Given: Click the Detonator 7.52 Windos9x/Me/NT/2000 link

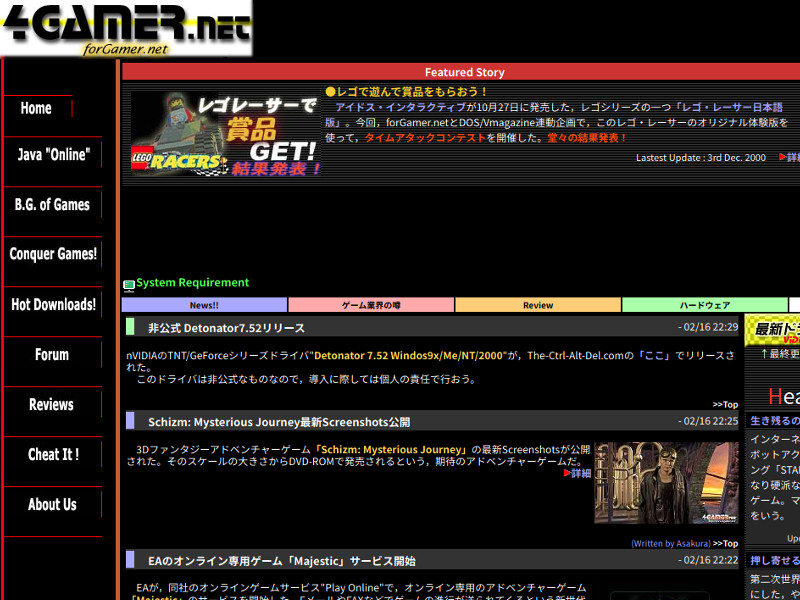Looking at the screenshot, I should 408,356.
